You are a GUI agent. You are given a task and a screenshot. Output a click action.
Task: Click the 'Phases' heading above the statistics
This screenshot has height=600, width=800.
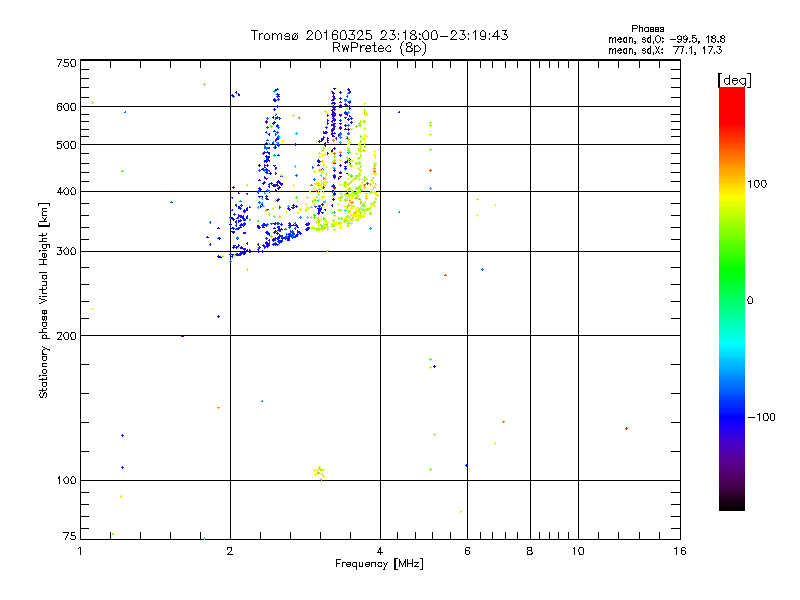[647, 29]
